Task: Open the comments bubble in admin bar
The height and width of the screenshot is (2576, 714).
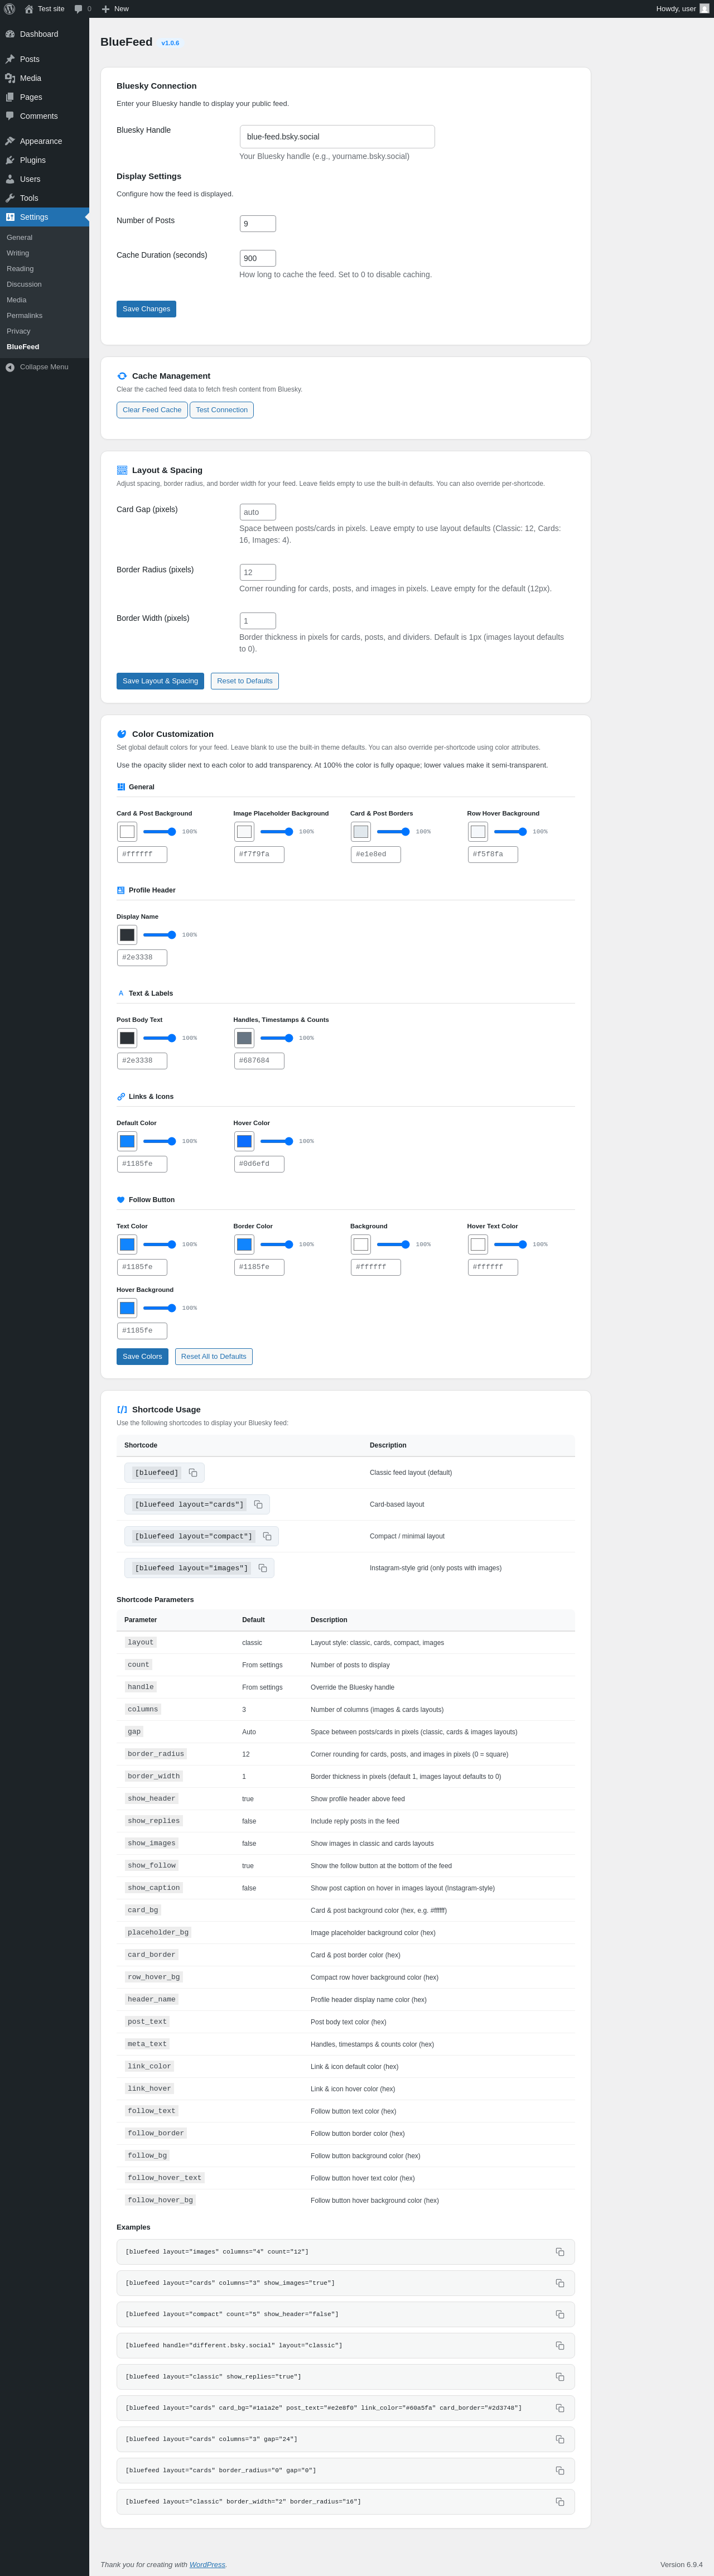Action: pyautogui.click(x=82, y=9)
